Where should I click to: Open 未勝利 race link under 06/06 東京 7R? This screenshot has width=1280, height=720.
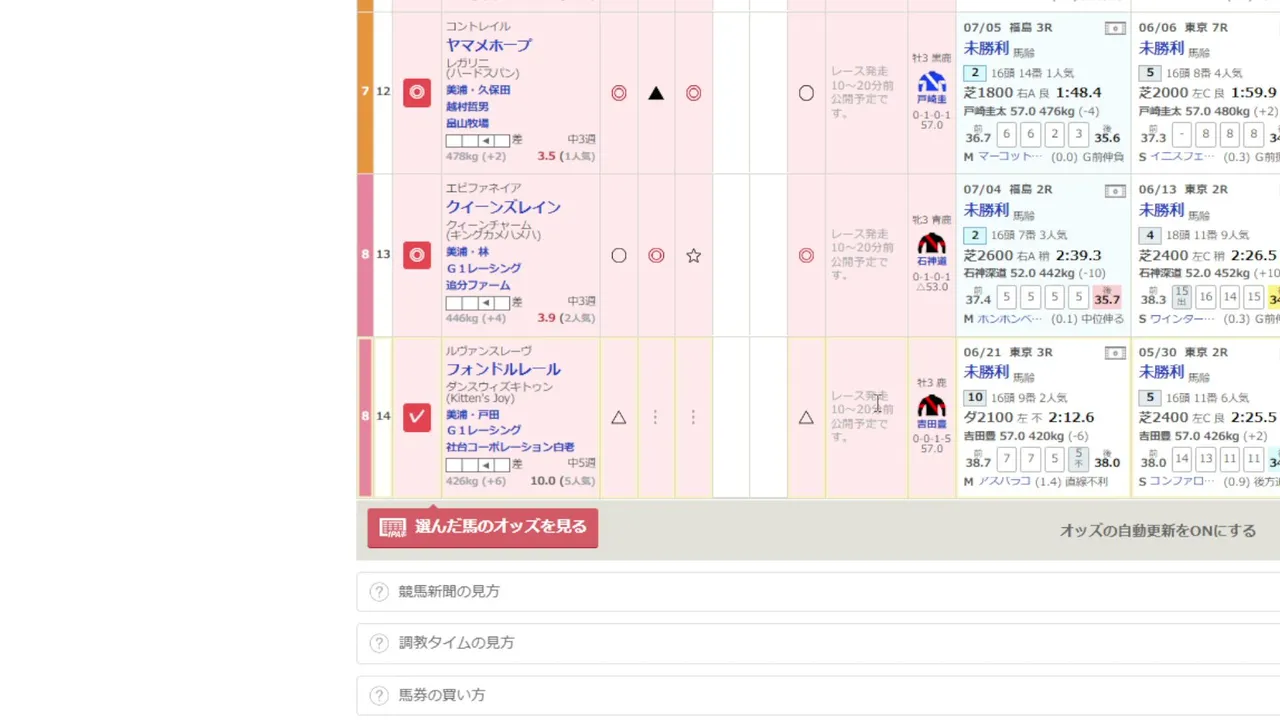(x=1161, y=48)
